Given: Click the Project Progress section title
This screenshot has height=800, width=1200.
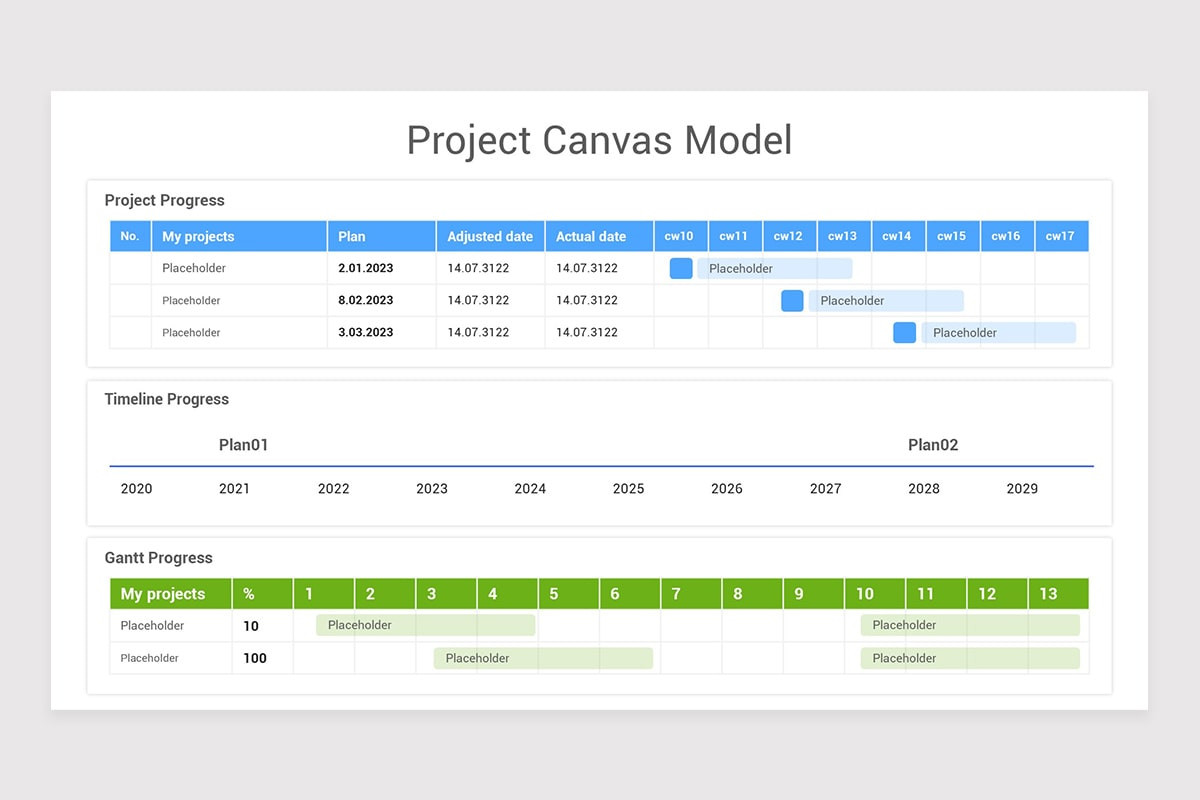Looking at the screenshot, I should pos(165,200).
